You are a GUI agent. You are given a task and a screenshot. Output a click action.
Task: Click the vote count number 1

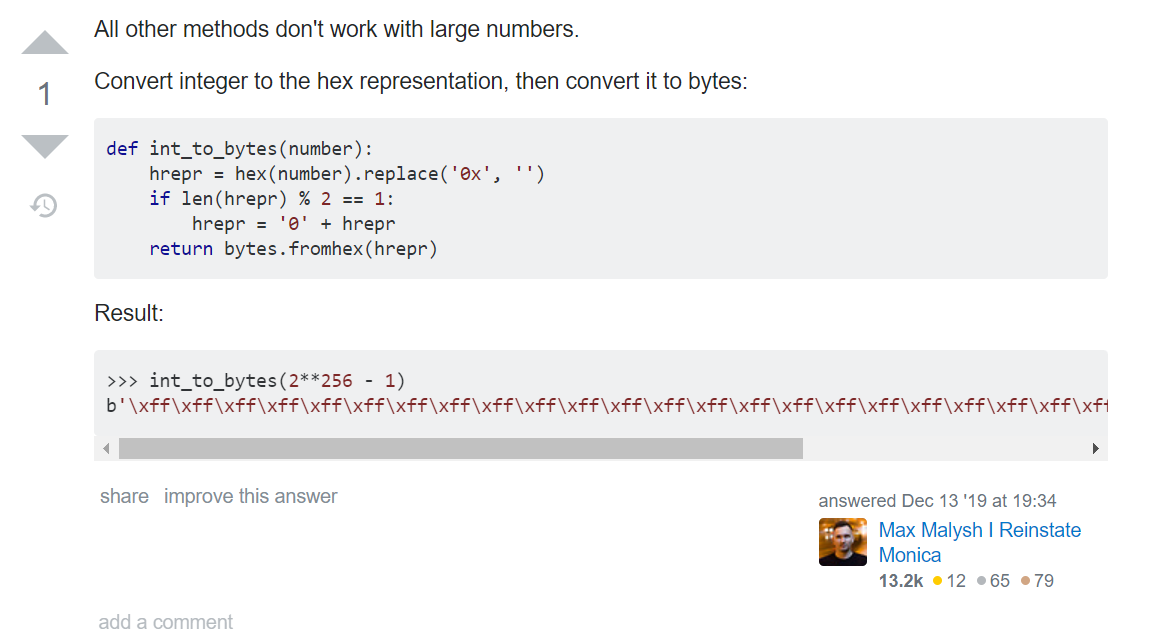45,95
